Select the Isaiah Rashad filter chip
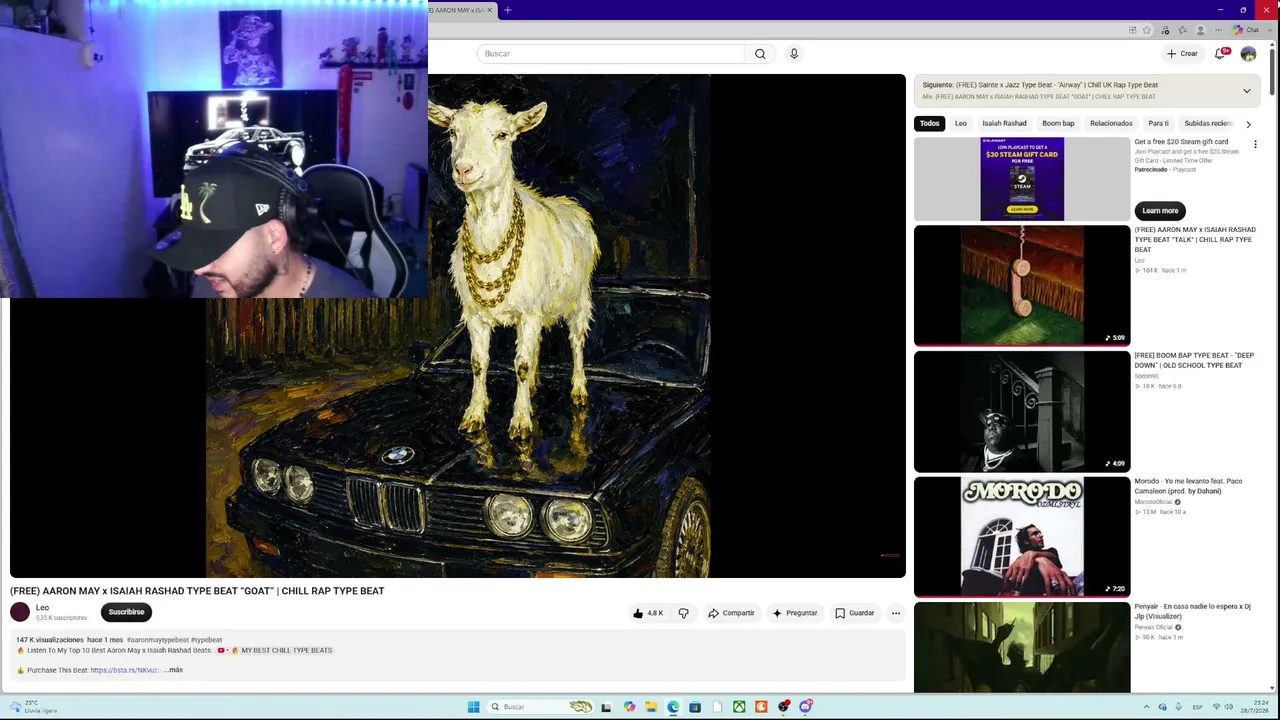The width and height of the screenshot is (1280, 720). pos(1004,124)
